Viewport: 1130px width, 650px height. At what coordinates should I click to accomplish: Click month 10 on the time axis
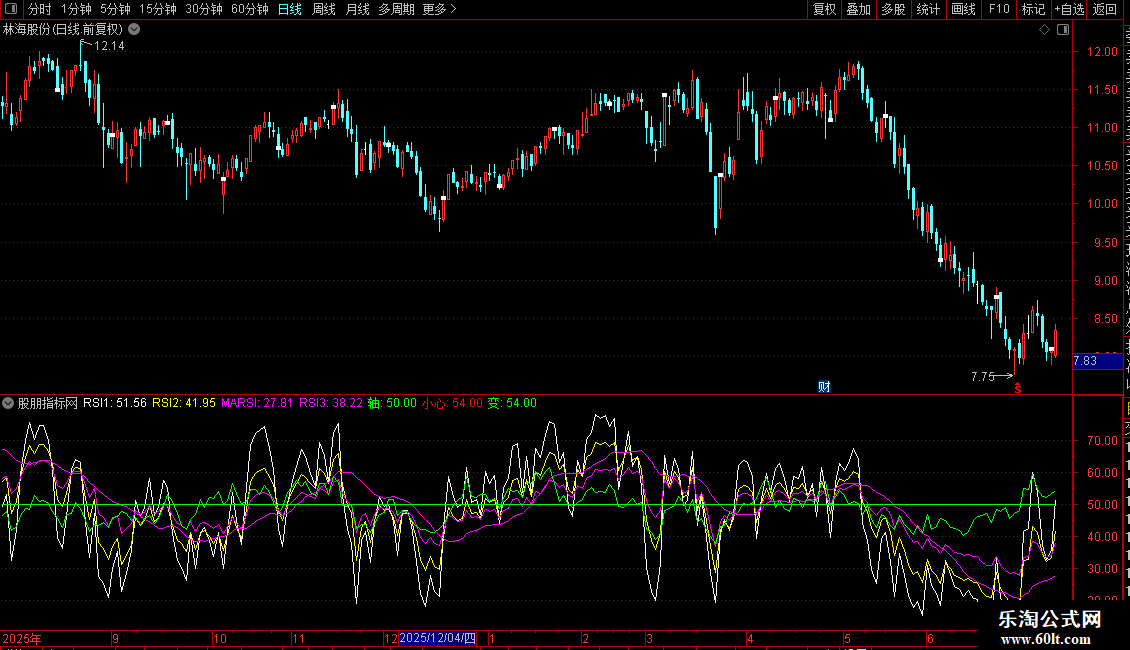(220, 638)
